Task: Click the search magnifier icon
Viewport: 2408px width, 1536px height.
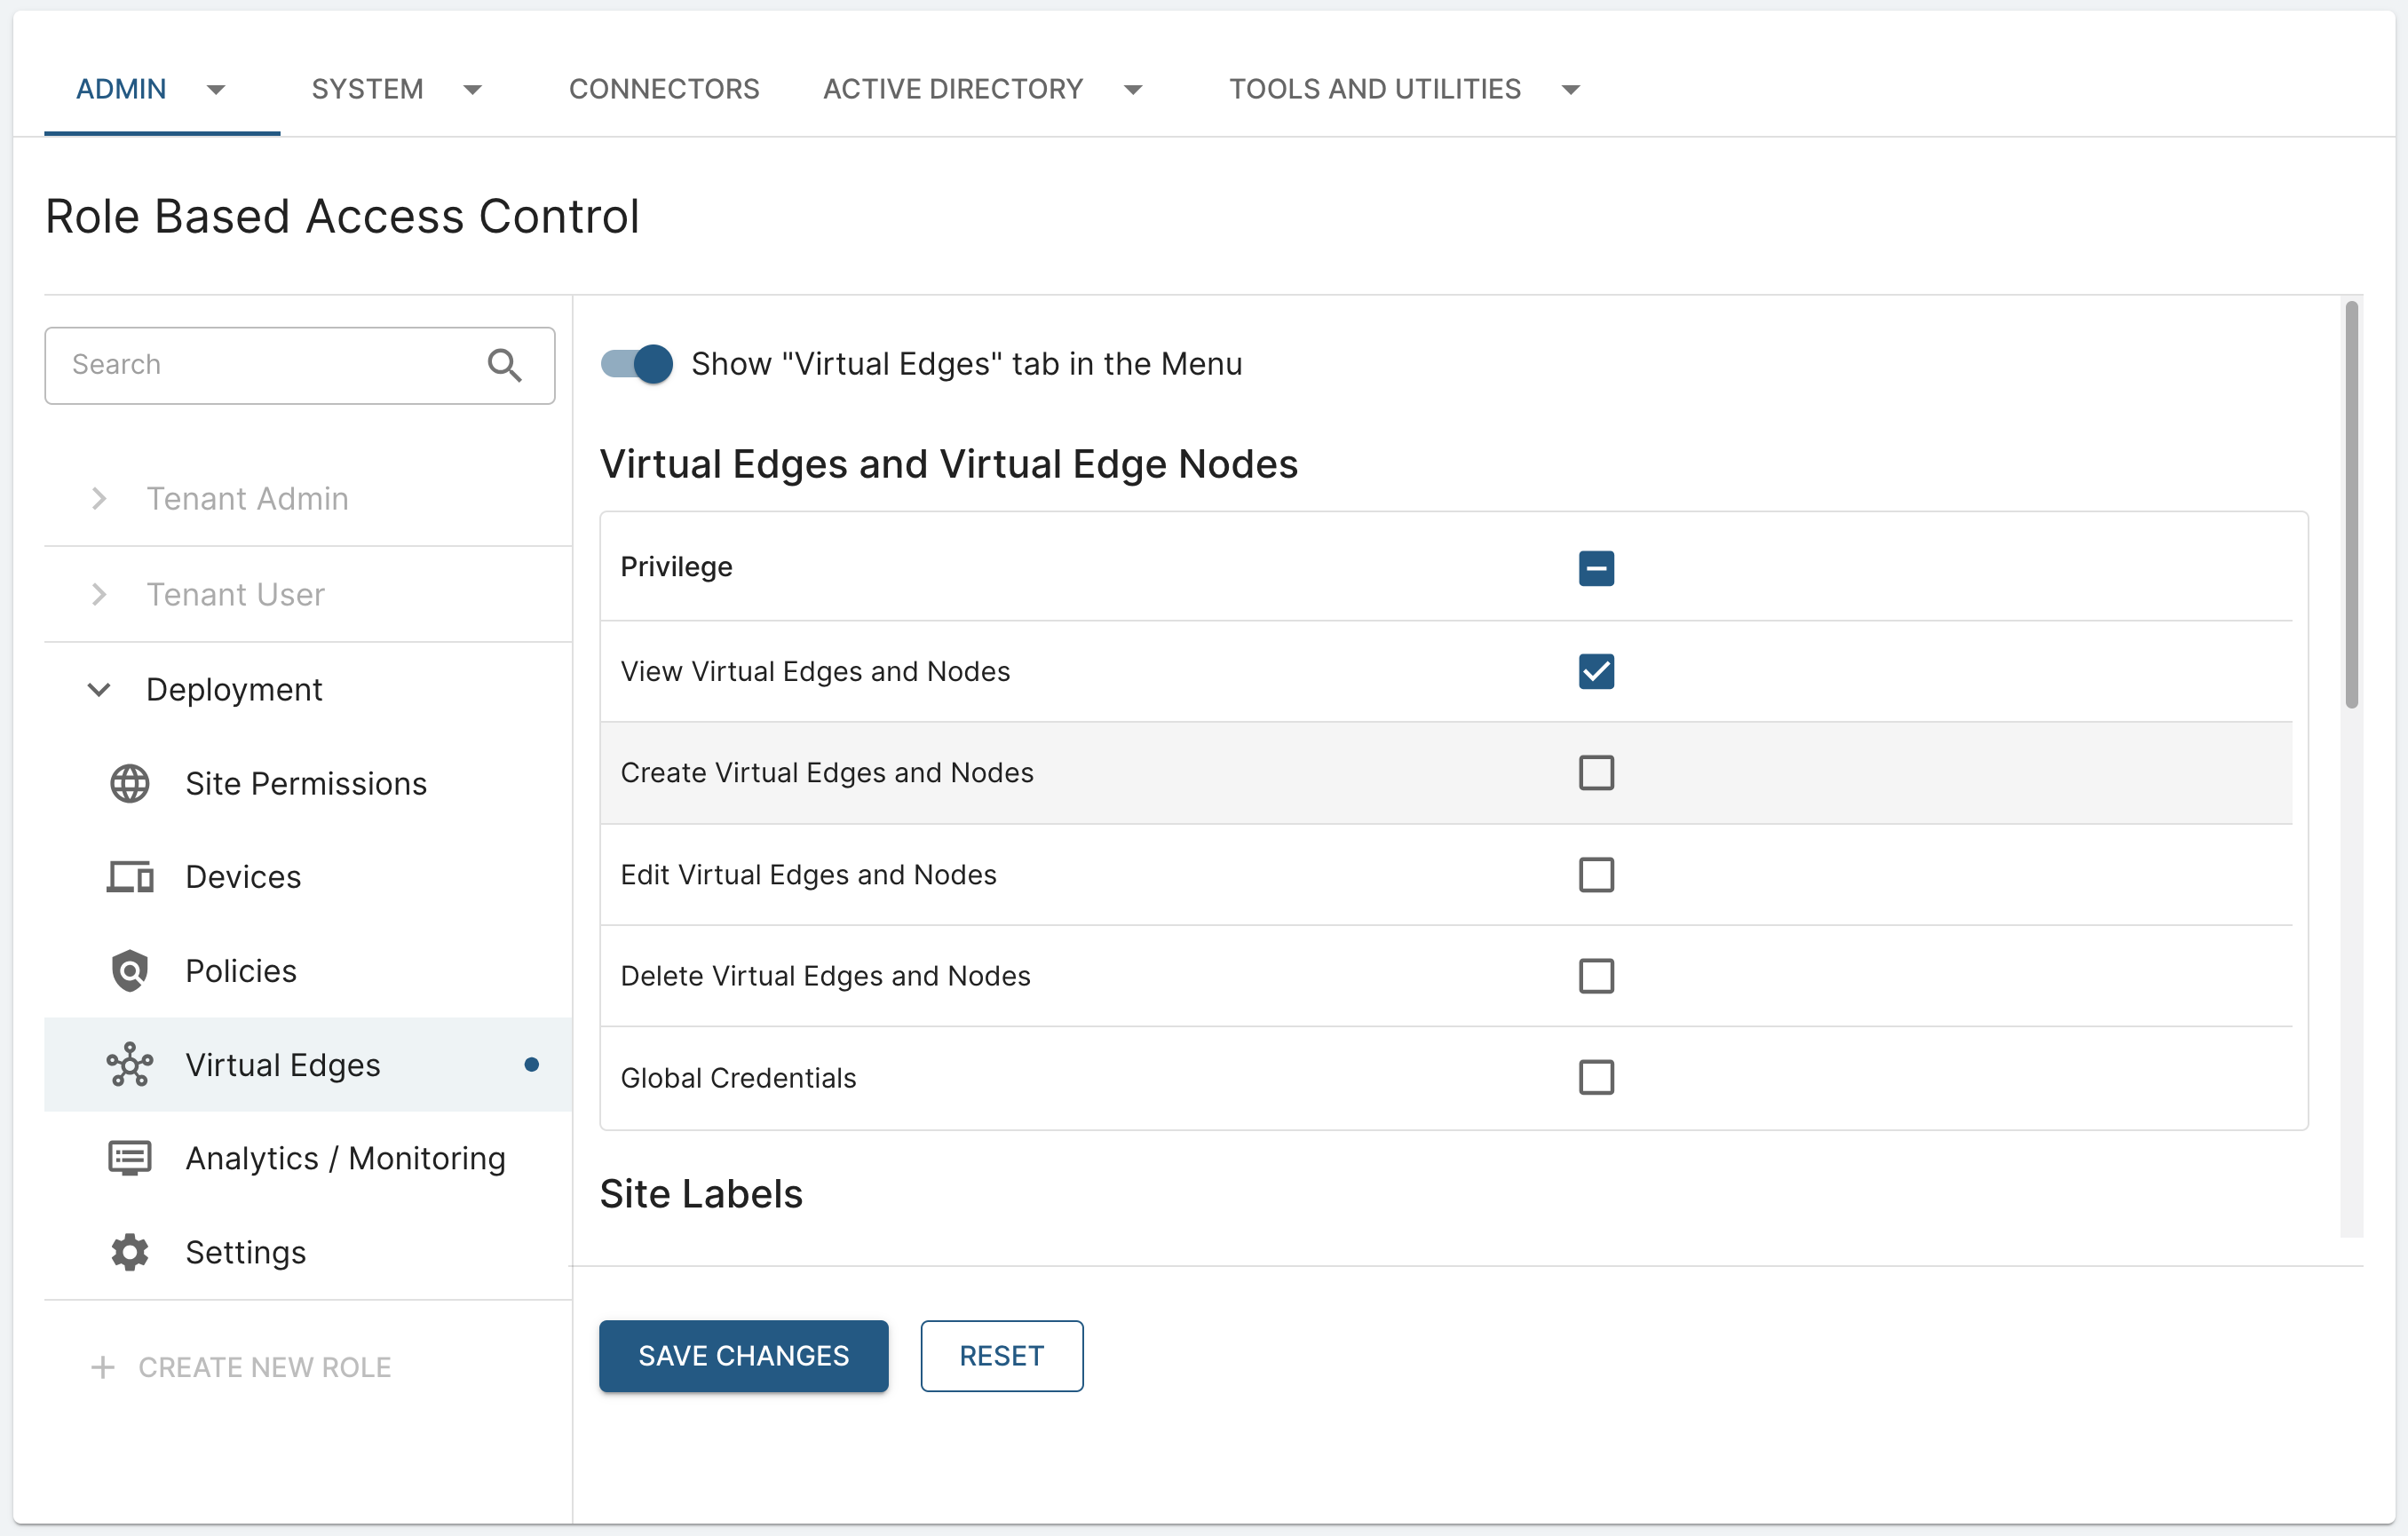Action: 504,365
